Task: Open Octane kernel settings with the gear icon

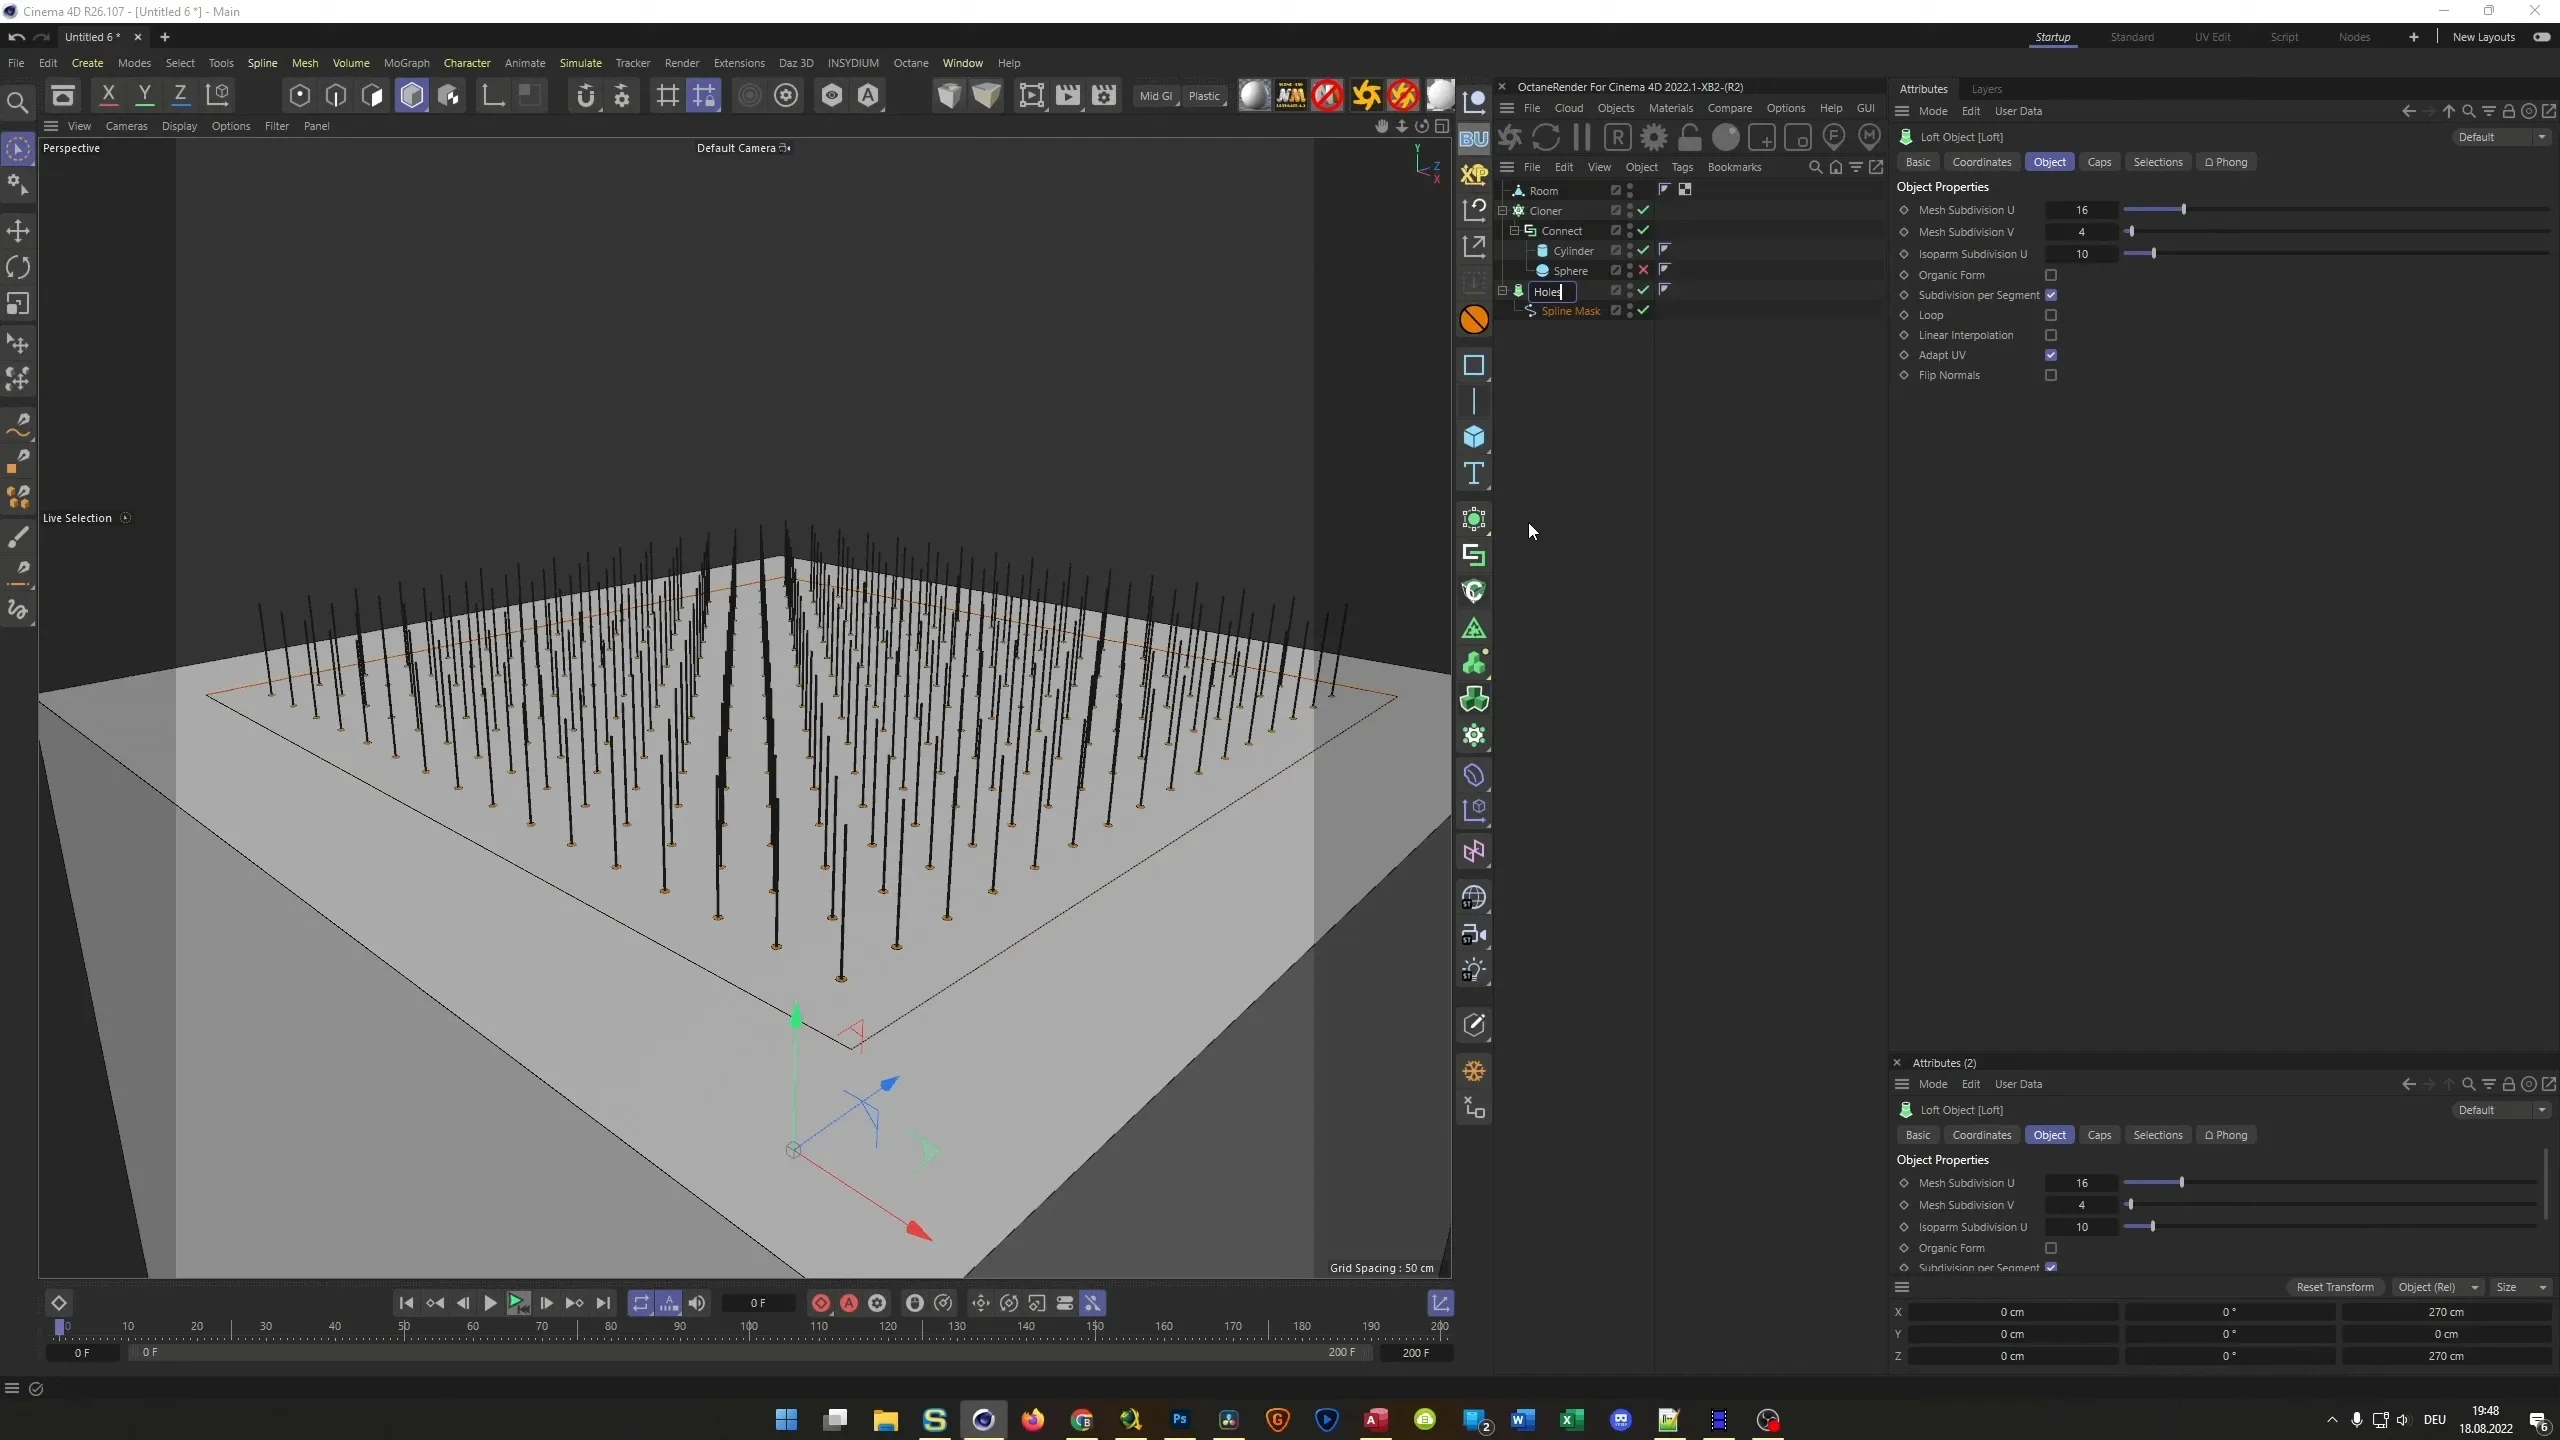Action: point(1655,137)
